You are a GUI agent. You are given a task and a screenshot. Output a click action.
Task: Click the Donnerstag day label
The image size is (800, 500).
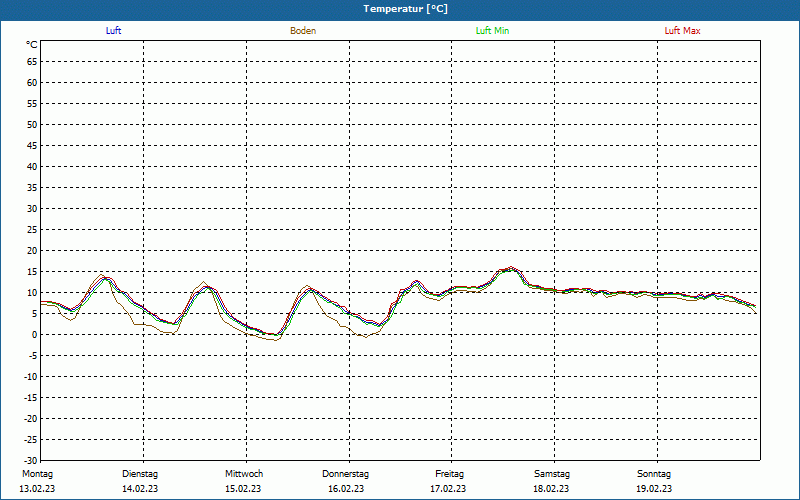(345, 474)
